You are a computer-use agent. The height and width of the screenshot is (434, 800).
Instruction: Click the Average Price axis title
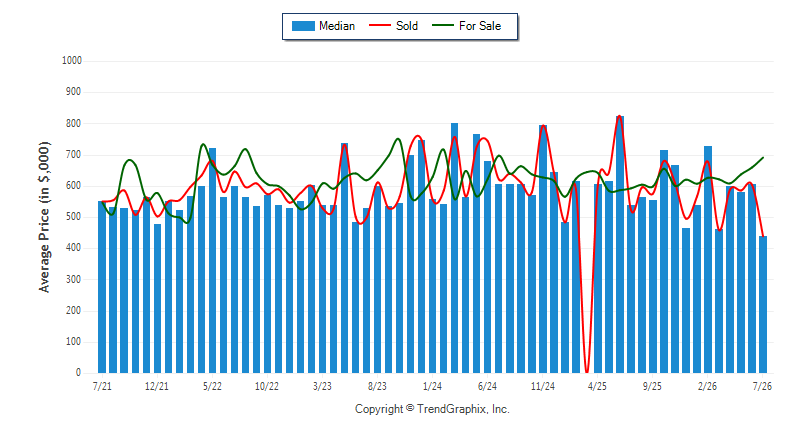click(x=44, y=217)
